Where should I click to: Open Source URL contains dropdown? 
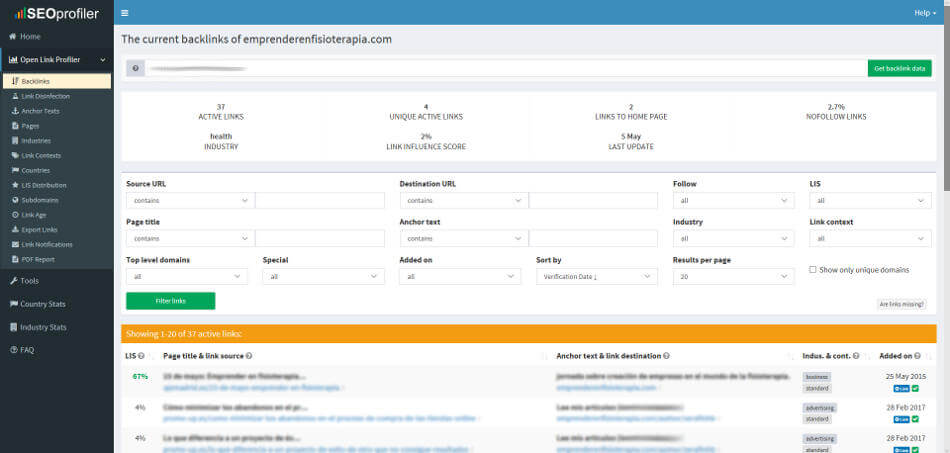click(x=190, y=200)
